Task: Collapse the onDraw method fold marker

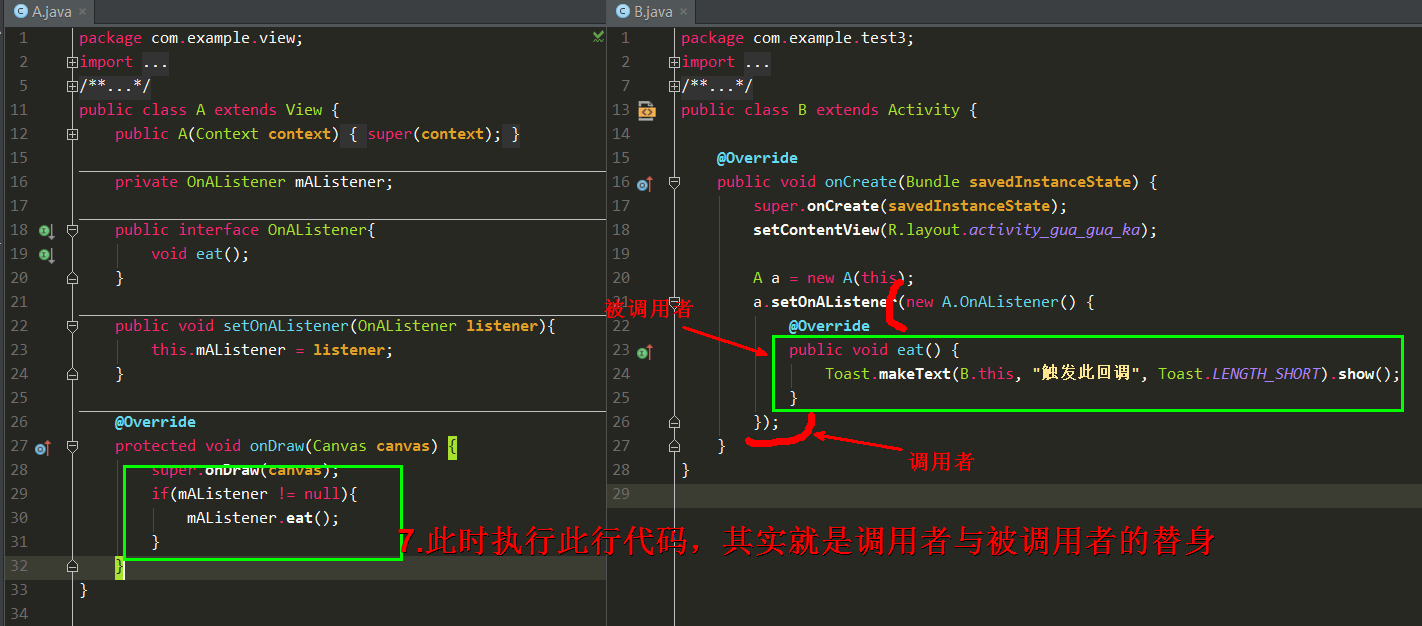Action: click(x=72, y=447)
